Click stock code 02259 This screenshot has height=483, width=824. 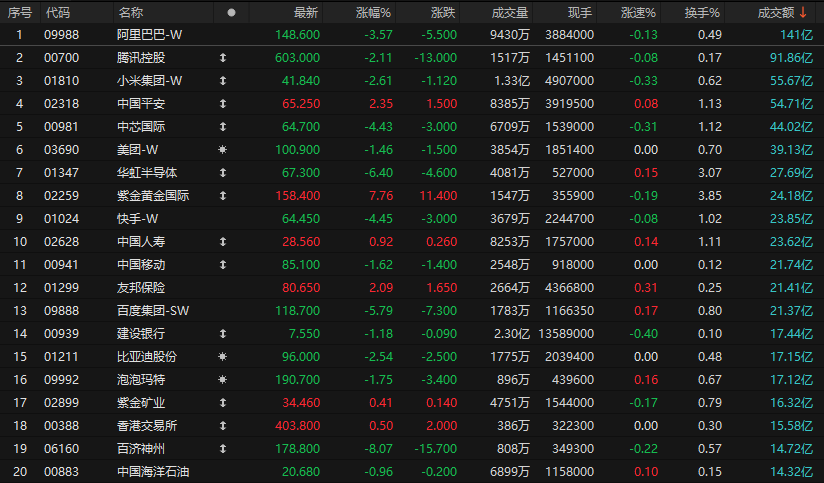point(61,196)
